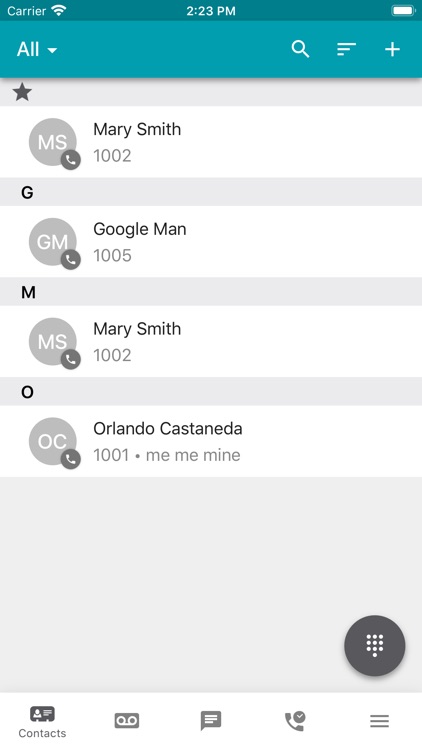The image size is (422, 750).
Task: Click the phone badge on Google Man avatar
Action: coord(70,260)
